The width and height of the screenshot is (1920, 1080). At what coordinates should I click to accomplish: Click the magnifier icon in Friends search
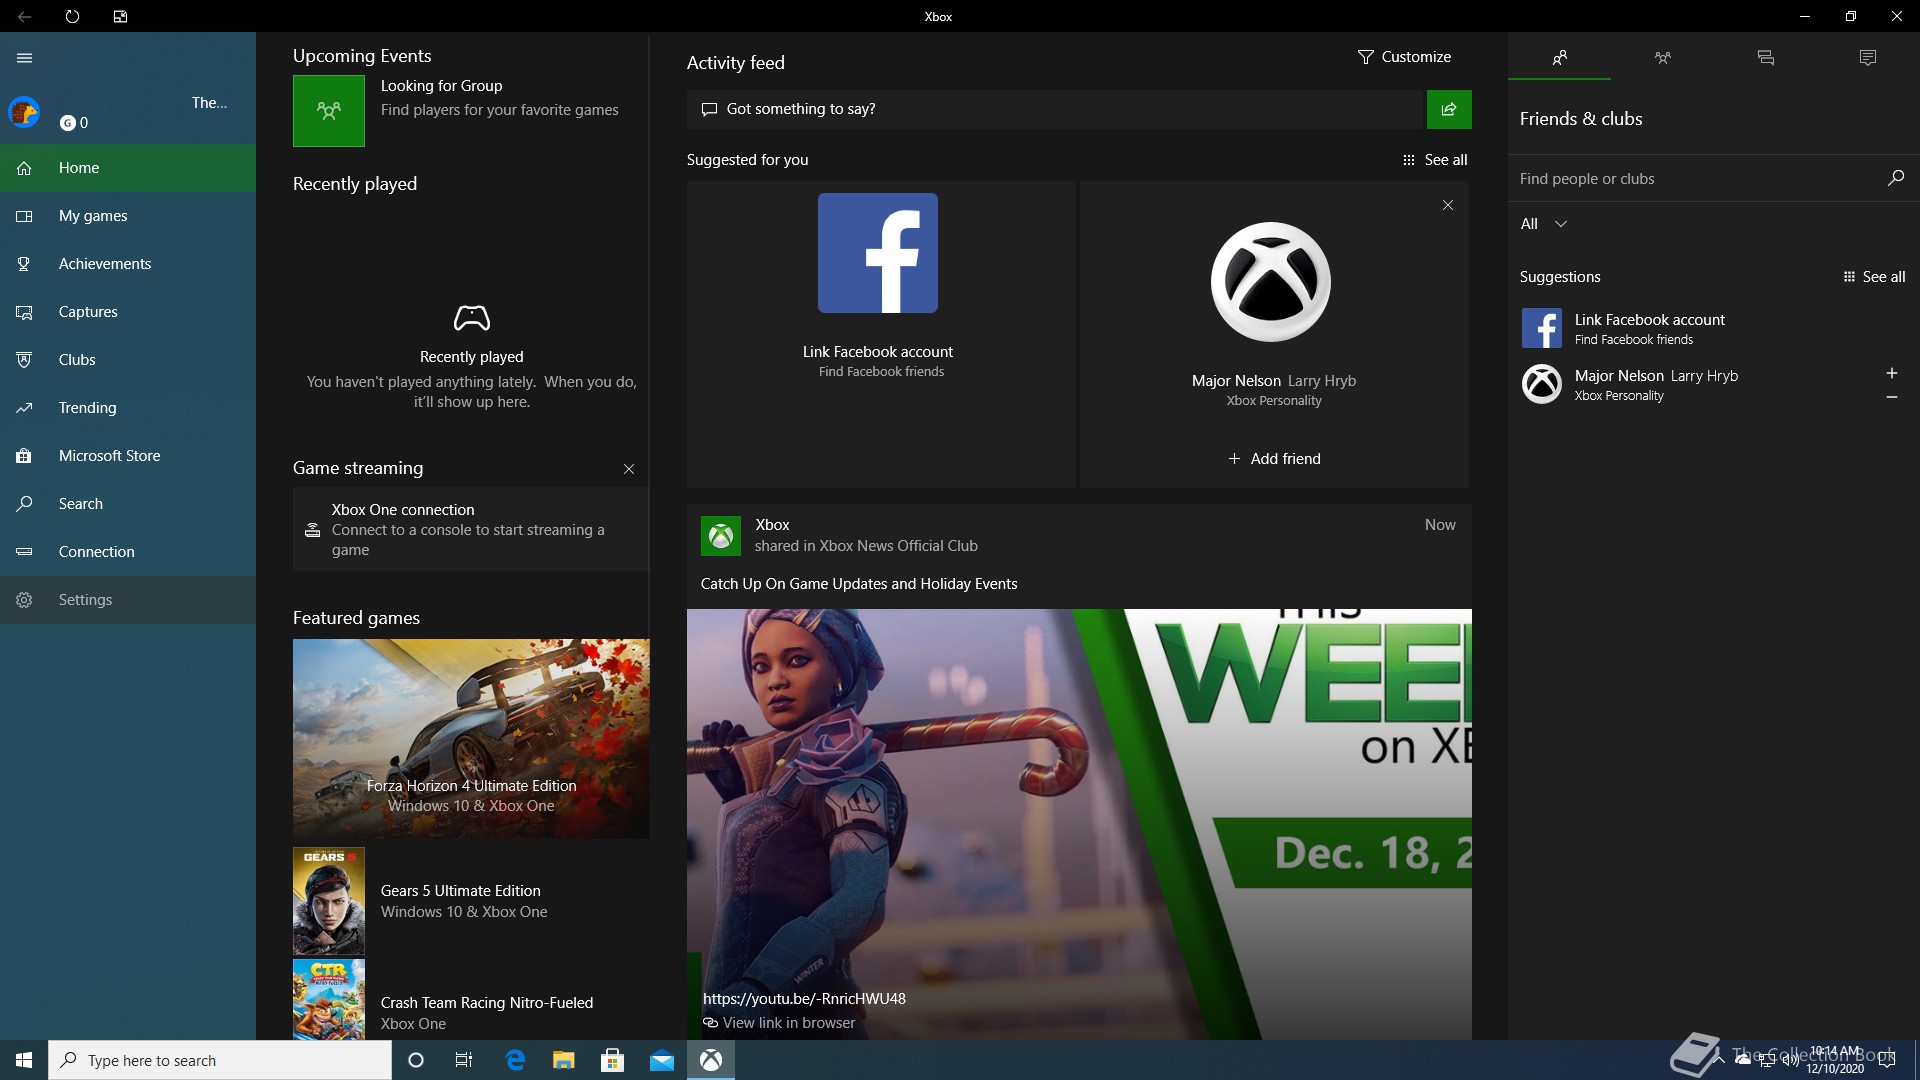tap(1895, 178)
